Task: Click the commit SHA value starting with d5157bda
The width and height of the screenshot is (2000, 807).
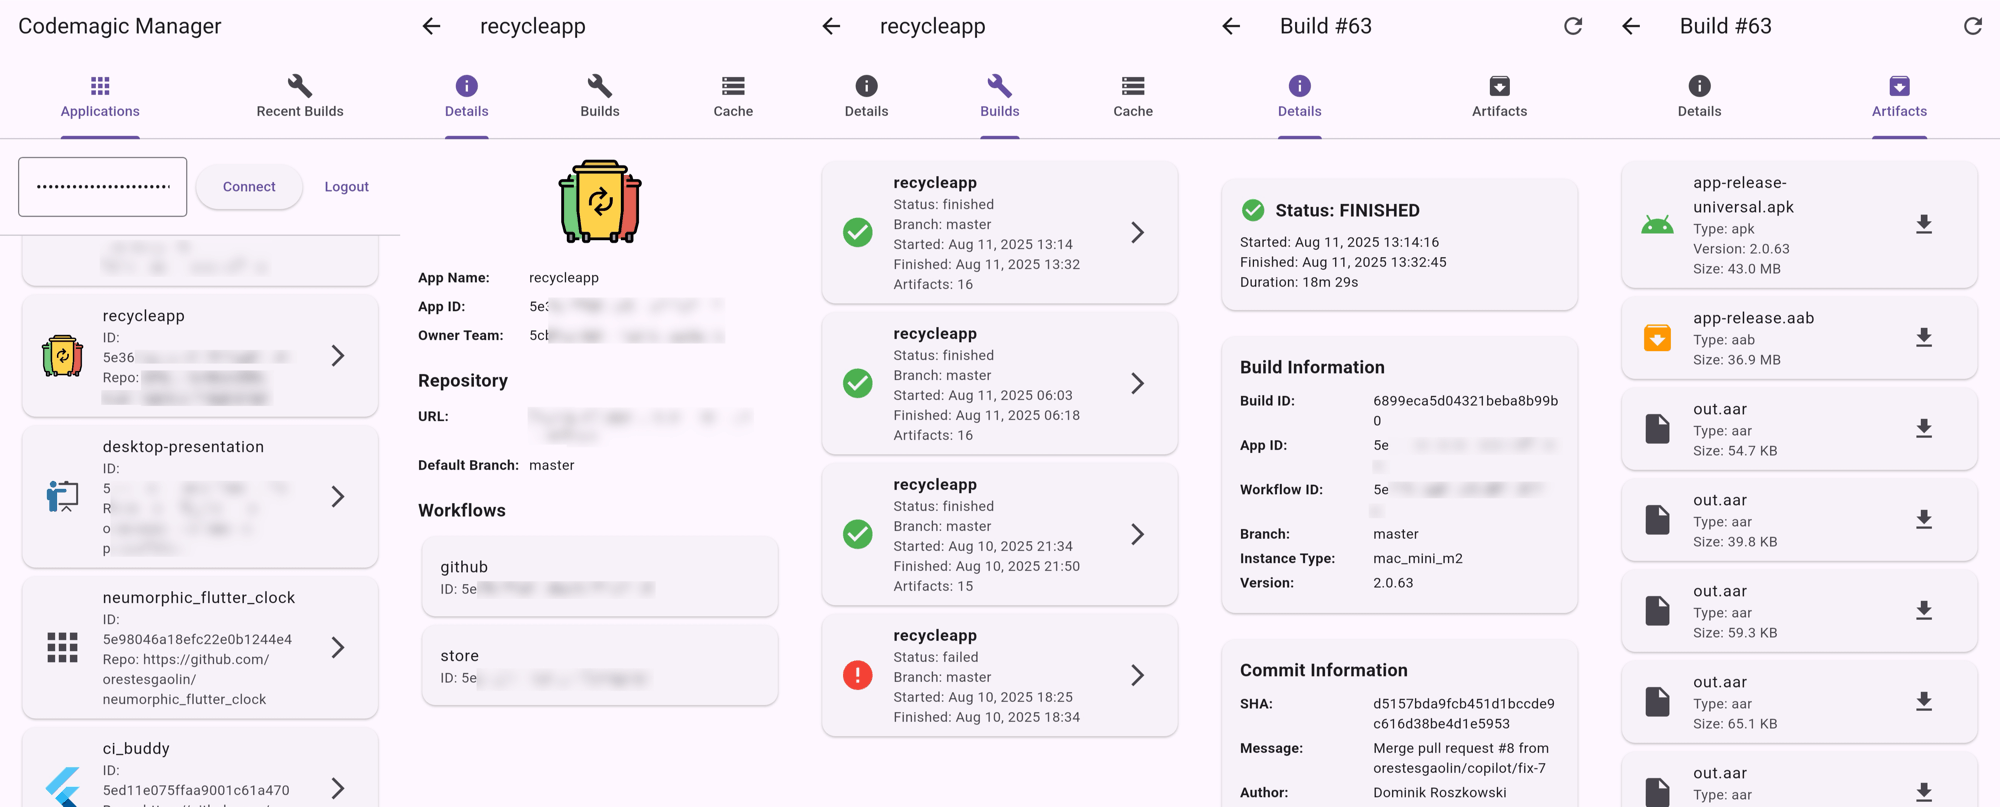Action: click(x=1464, y=714)
